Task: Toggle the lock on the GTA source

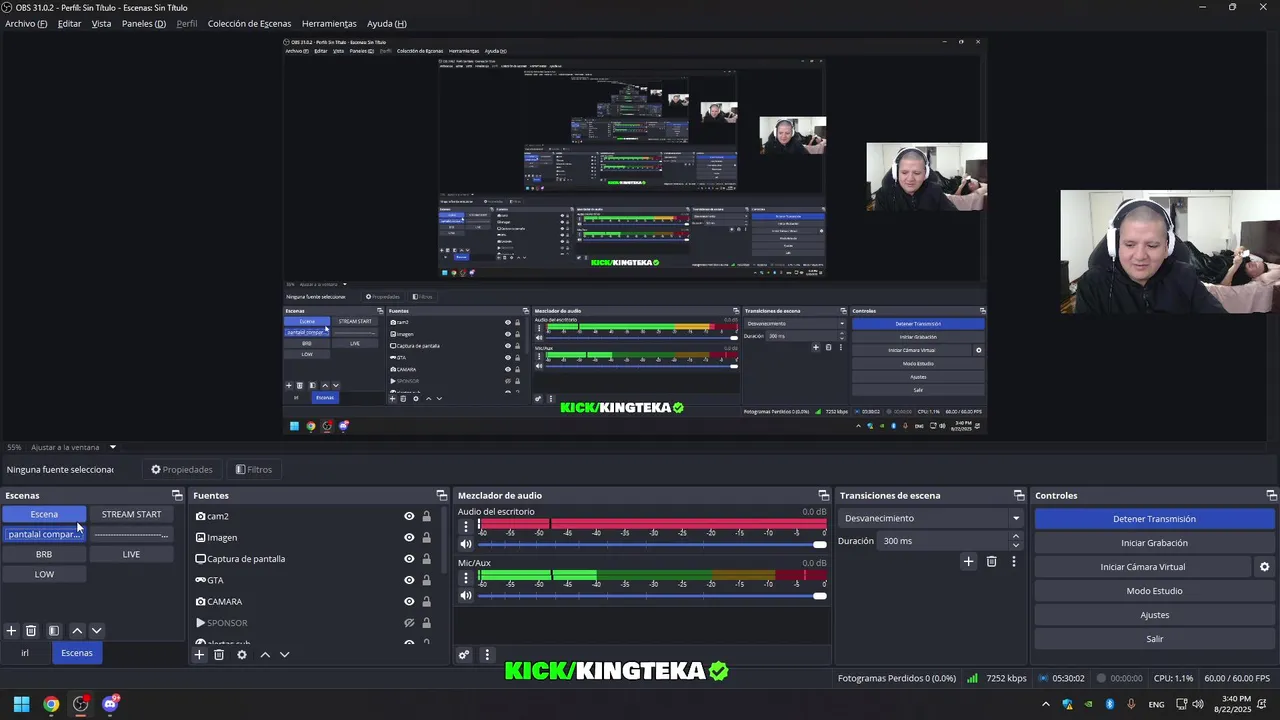Action: click(x=427, y=580)
